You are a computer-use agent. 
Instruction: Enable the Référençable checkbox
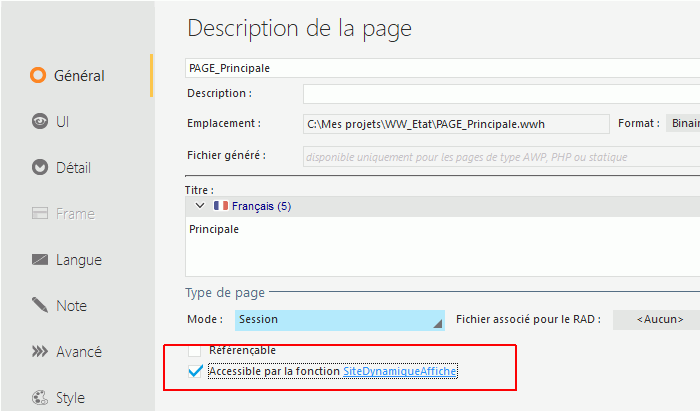(x=195, y=350)
